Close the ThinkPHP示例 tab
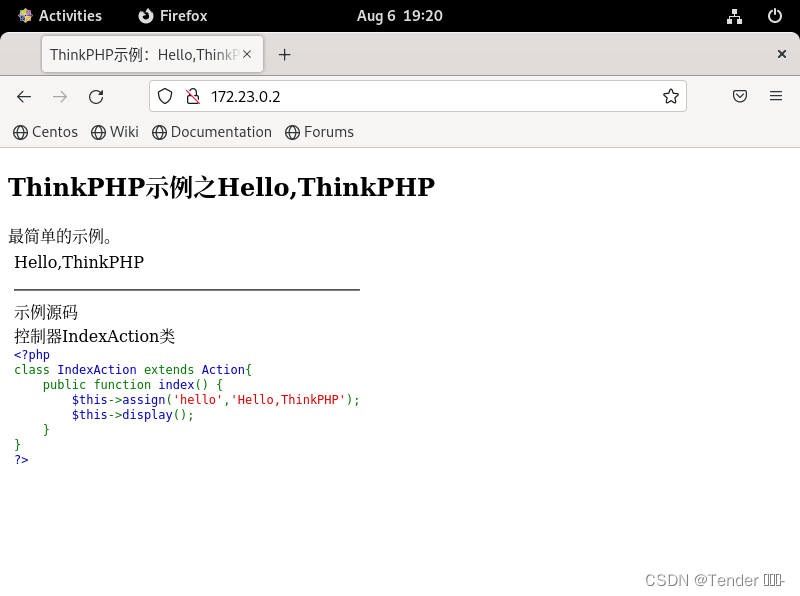The image size is (800, 596). [246, 54]
